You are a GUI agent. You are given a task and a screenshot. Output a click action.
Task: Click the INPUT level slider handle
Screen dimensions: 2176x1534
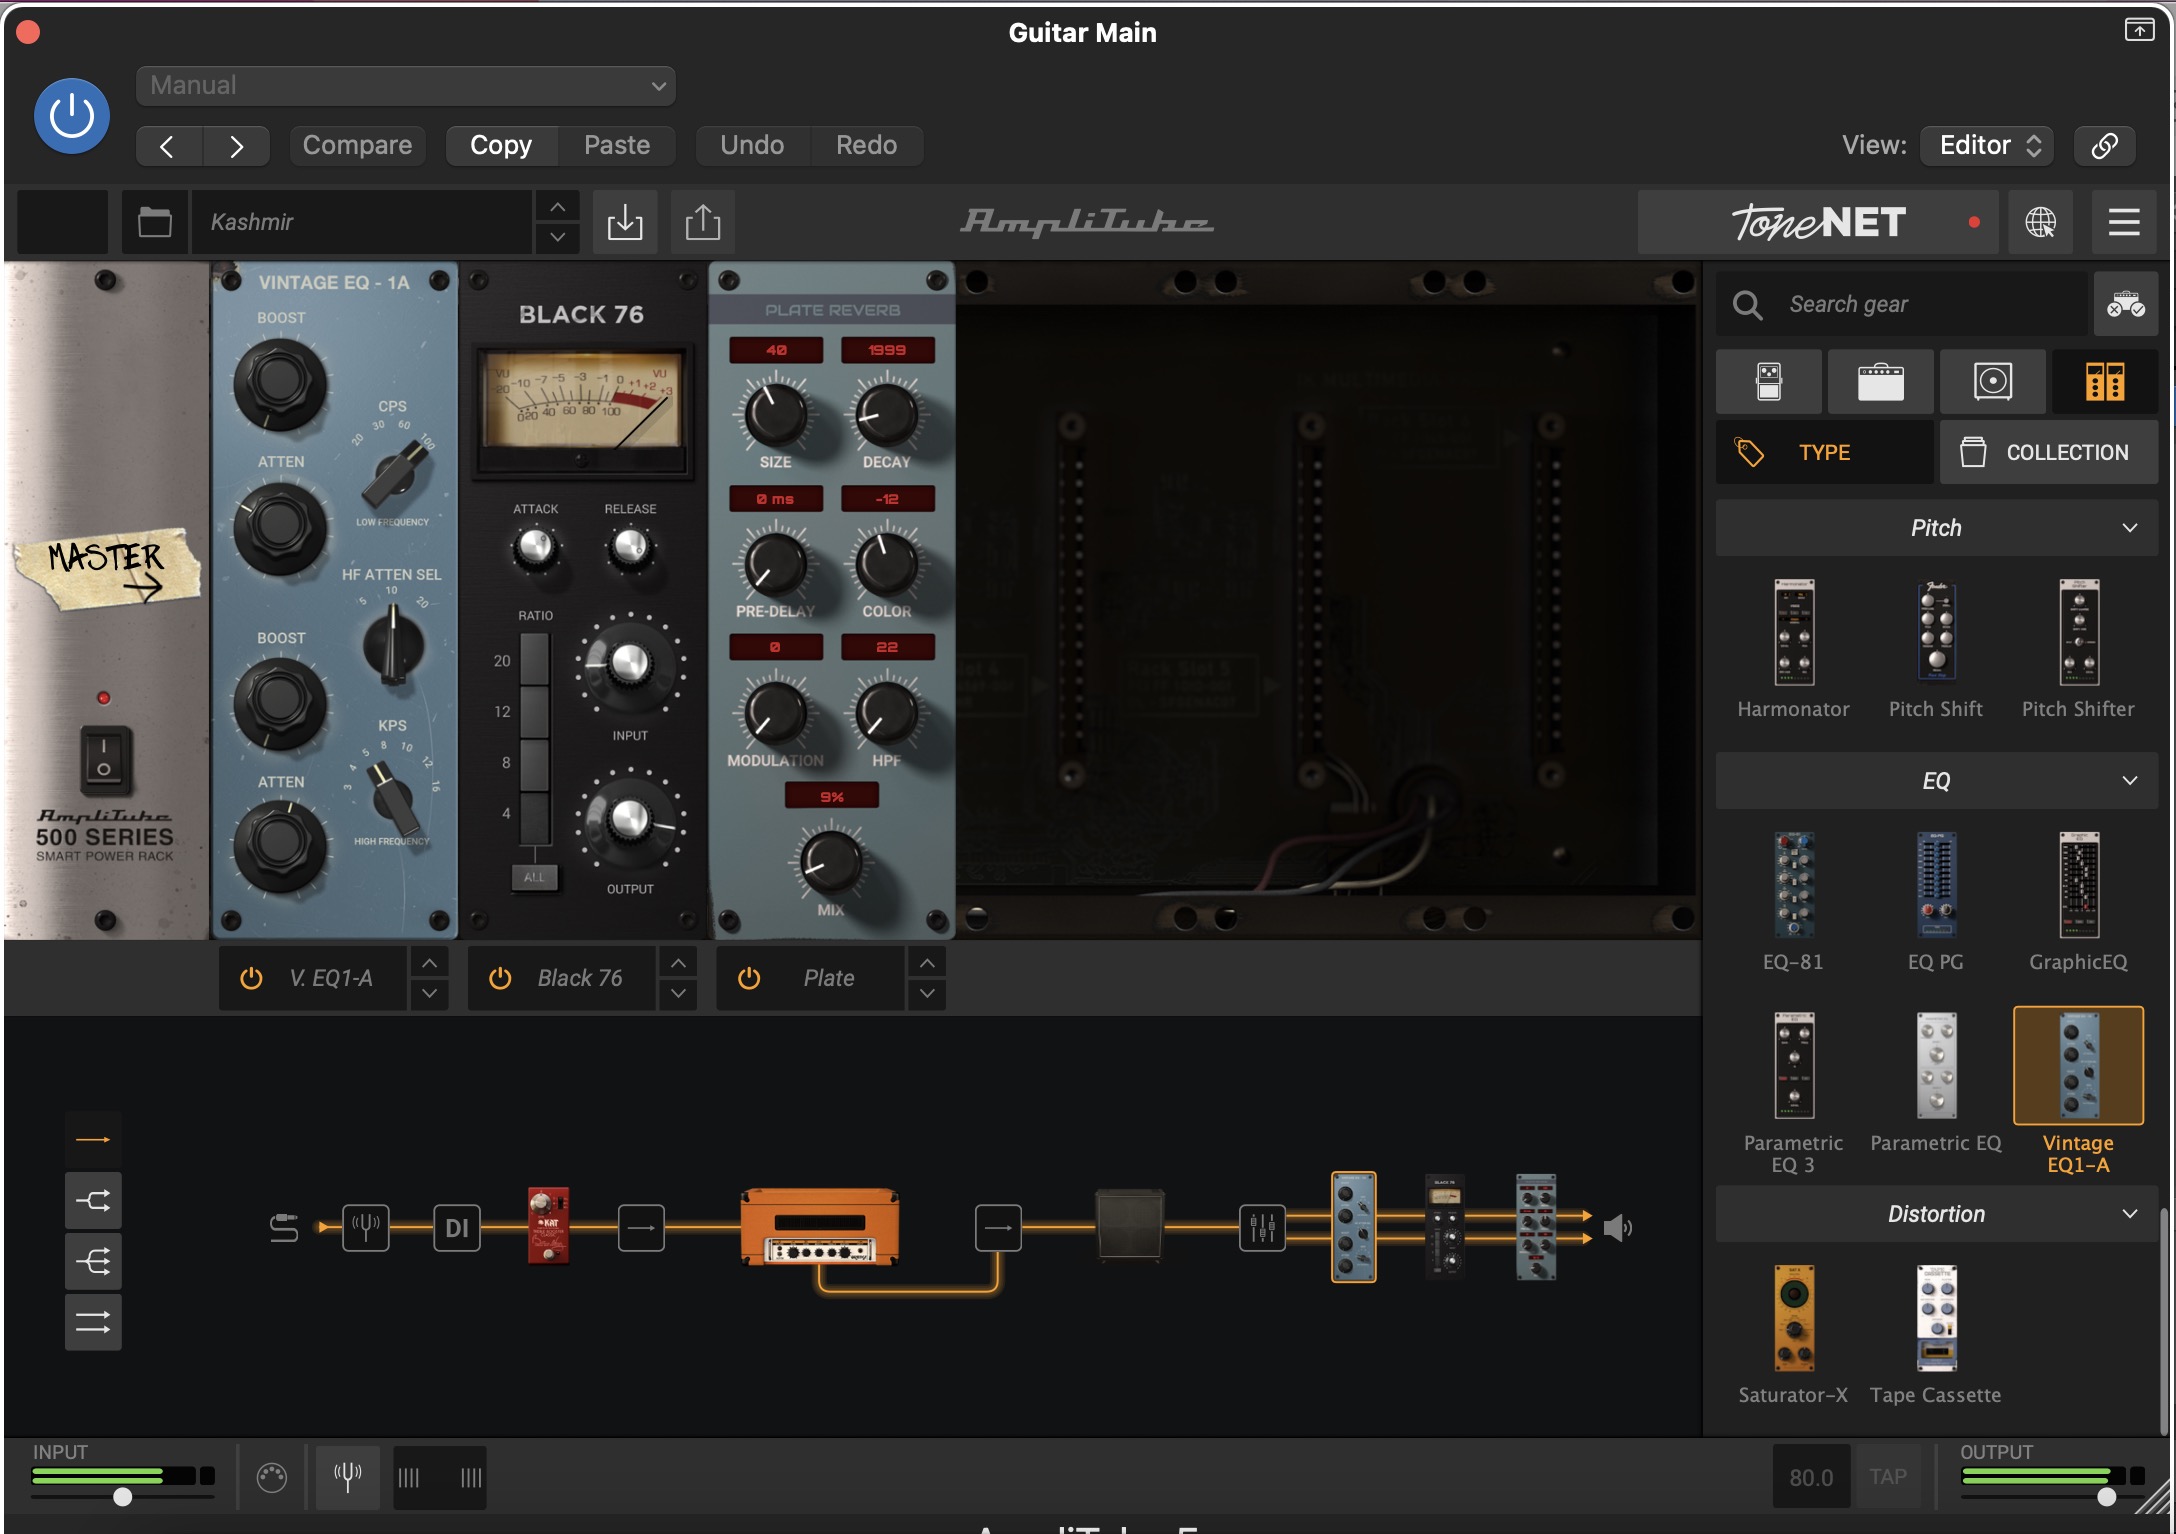(x=122, y=1497)
